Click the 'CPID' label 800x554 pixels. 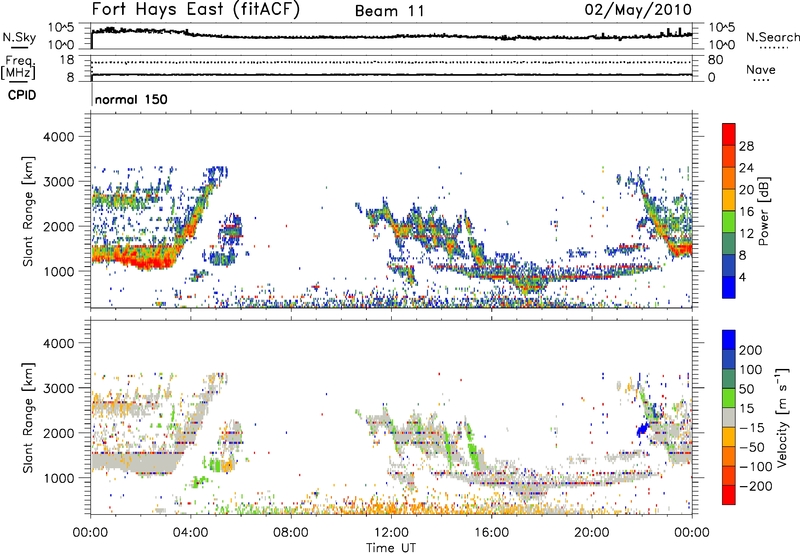coord(22,95)
